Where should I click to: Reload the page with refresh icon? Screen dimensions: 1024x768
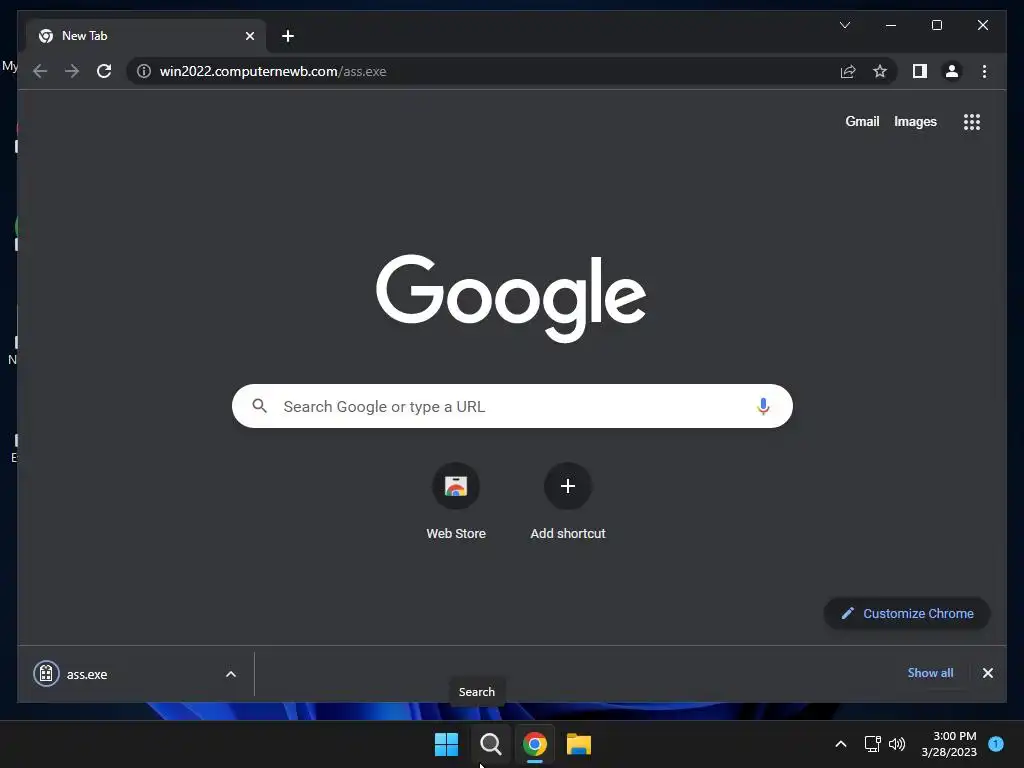[x=104, y=71]
